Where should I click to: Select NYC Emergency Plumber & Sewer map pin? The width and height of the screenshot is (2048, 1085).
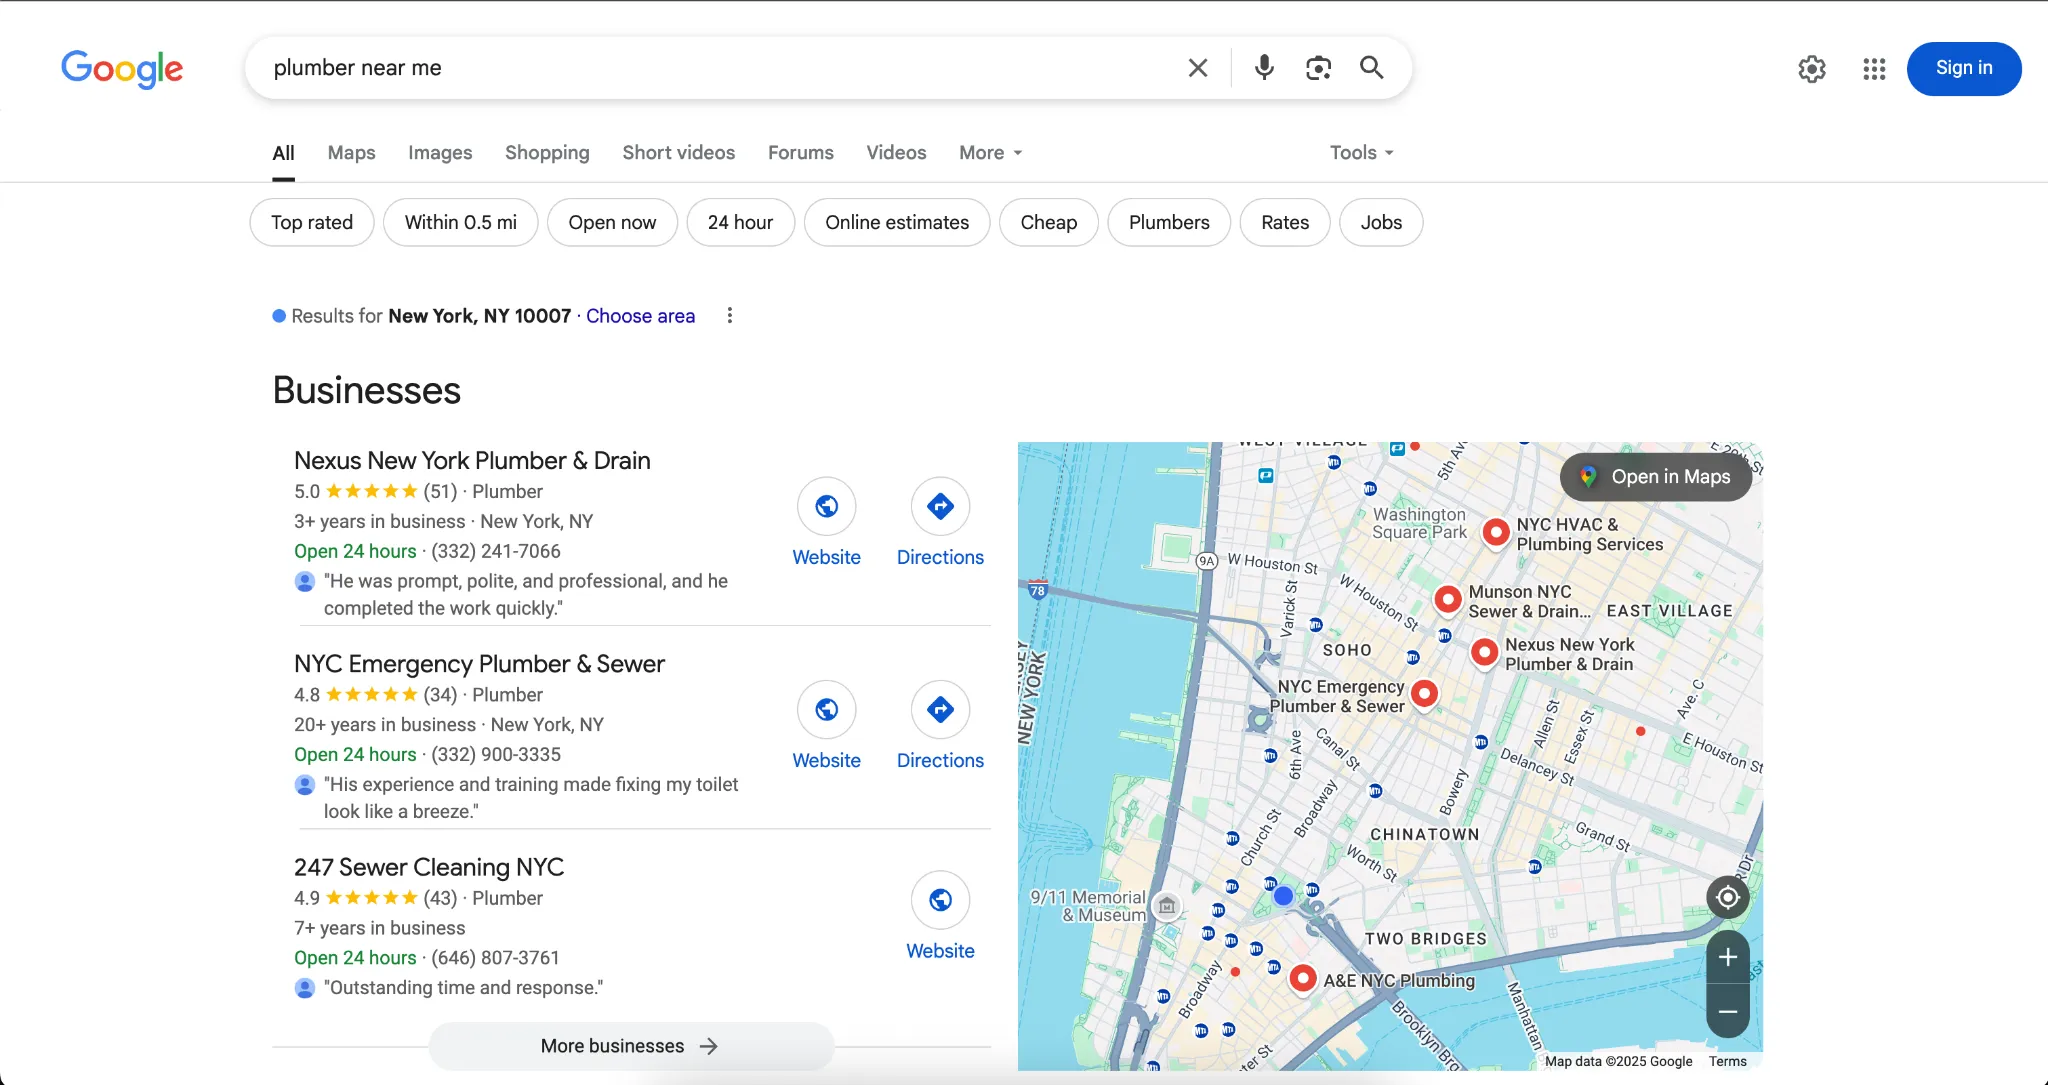[x=1425, y=693]
